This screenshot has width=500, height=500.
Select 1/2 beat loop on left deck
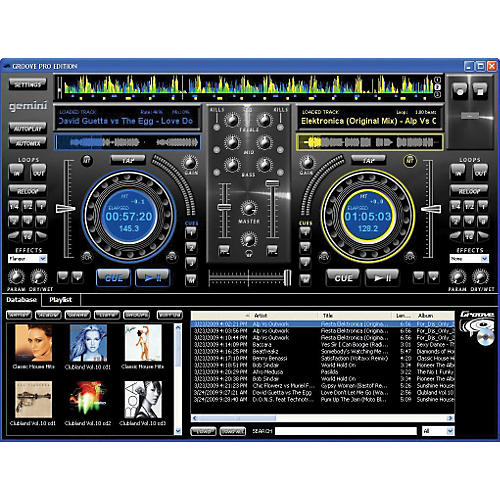[28, 206]
